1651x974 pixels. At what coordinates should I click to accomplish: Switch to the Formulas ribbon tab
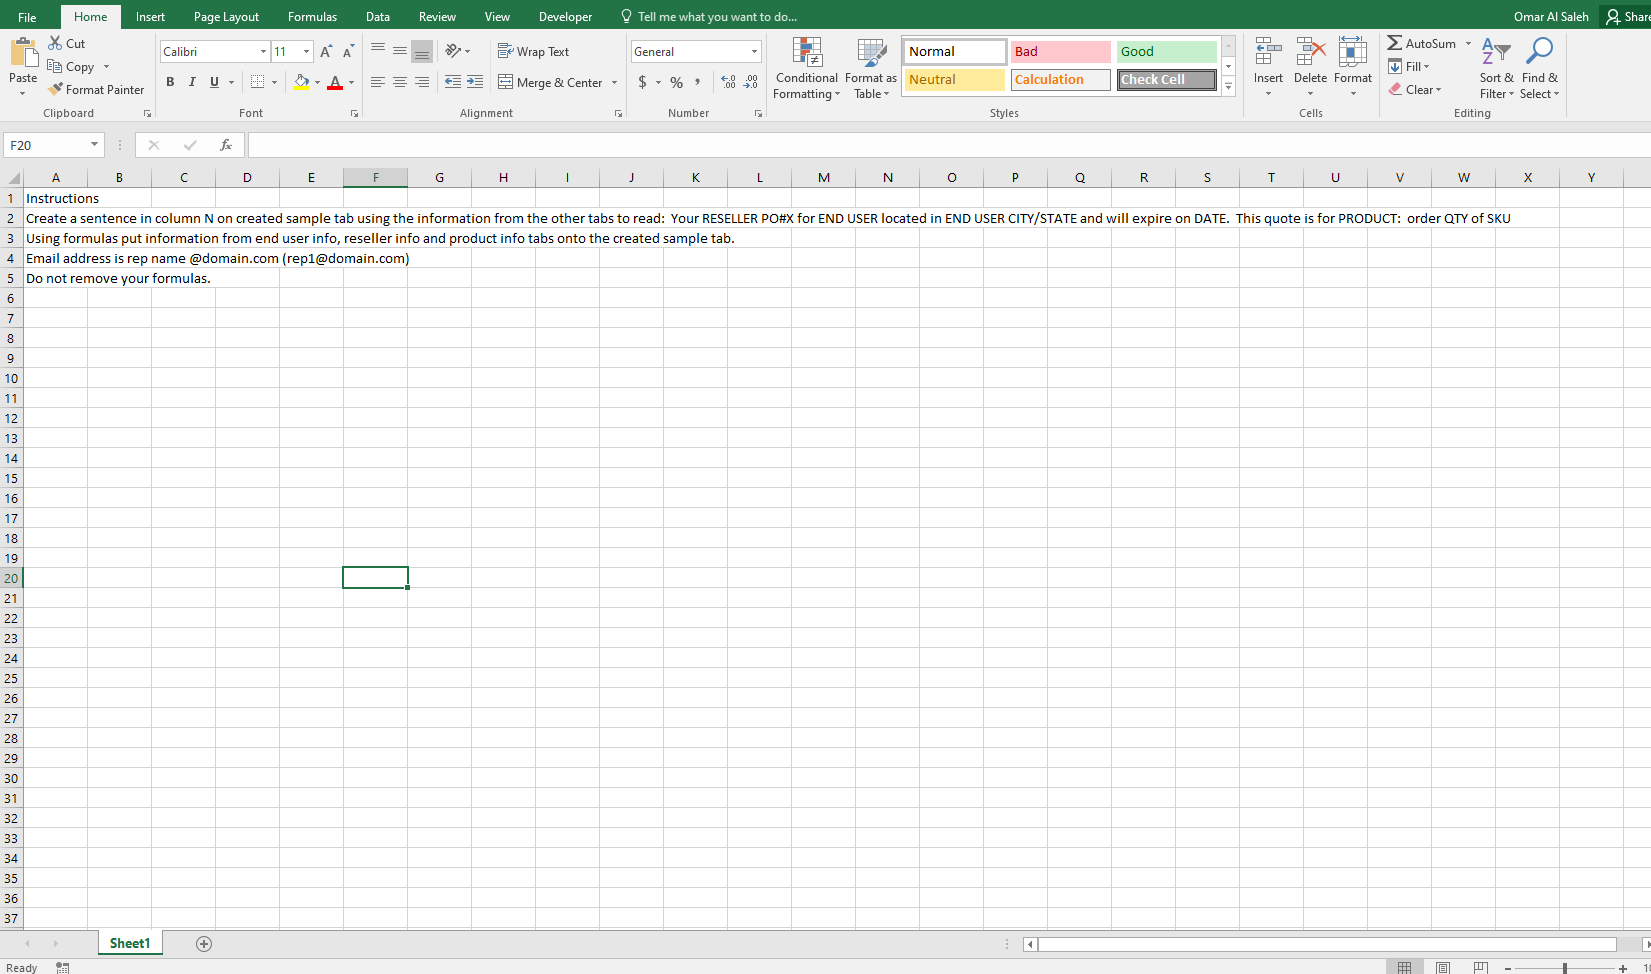pyautogui.click(x=311, y=16)
